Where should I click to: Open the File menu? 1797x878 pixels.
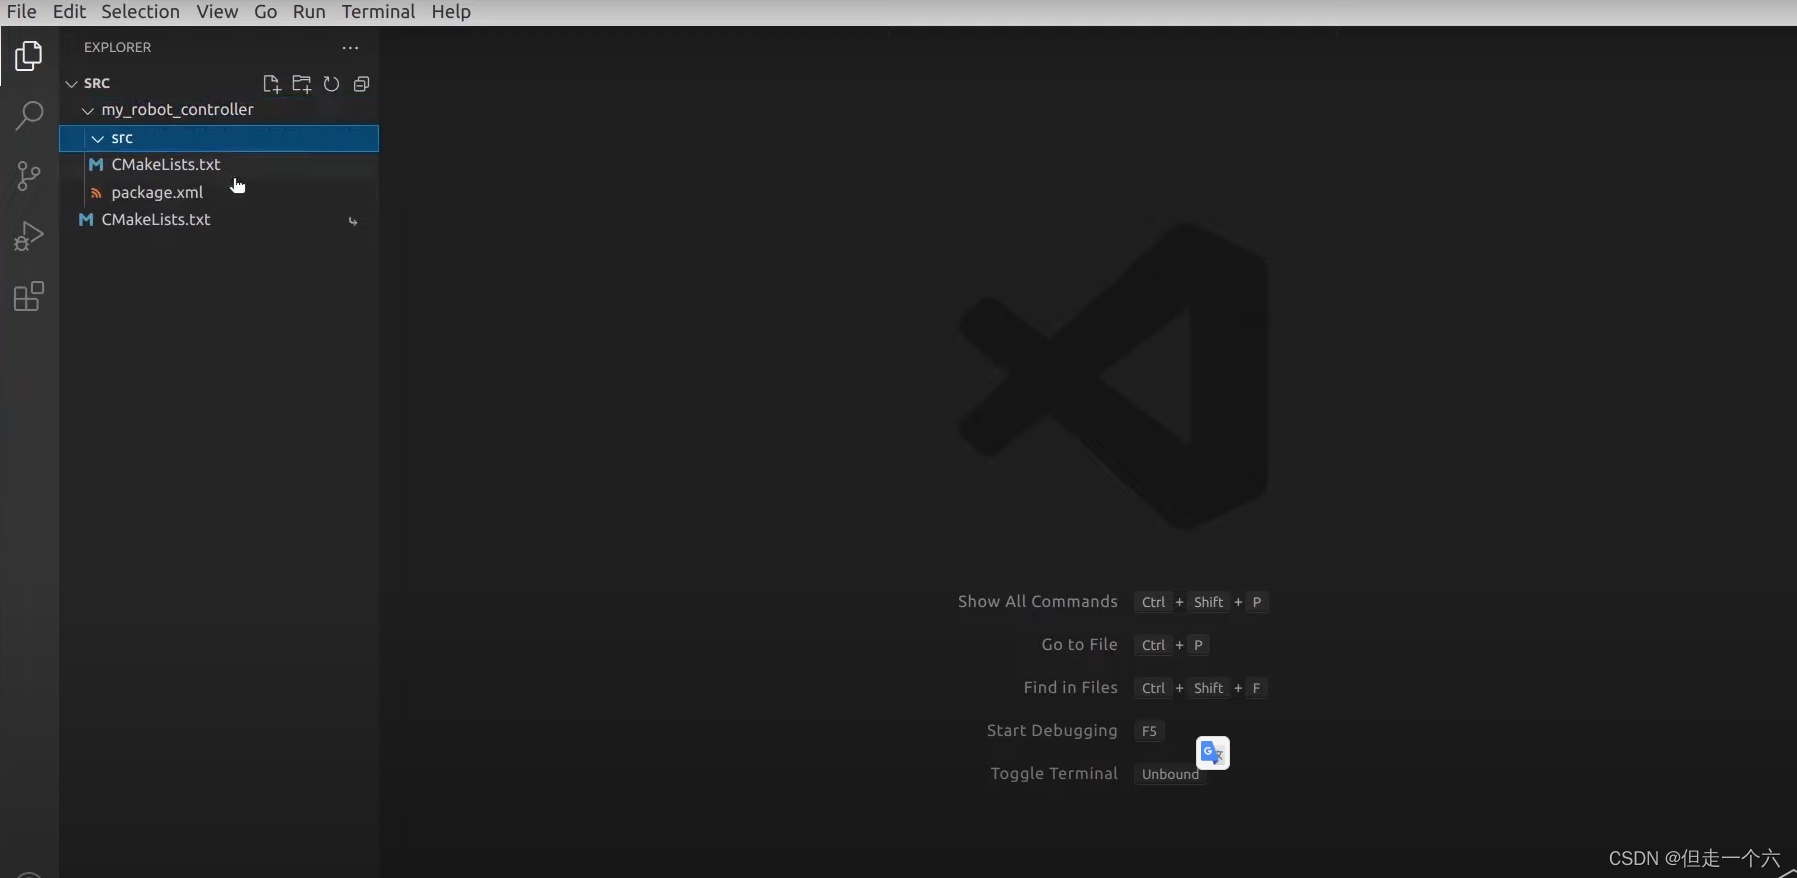click(x=21, y=12)
